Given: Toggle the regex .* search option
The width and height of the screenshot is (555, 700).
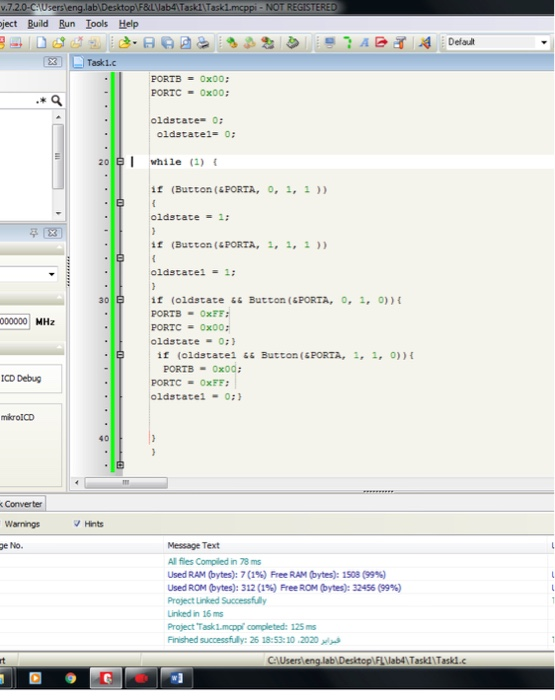Looking at the screenshot, I should point(41,100).
